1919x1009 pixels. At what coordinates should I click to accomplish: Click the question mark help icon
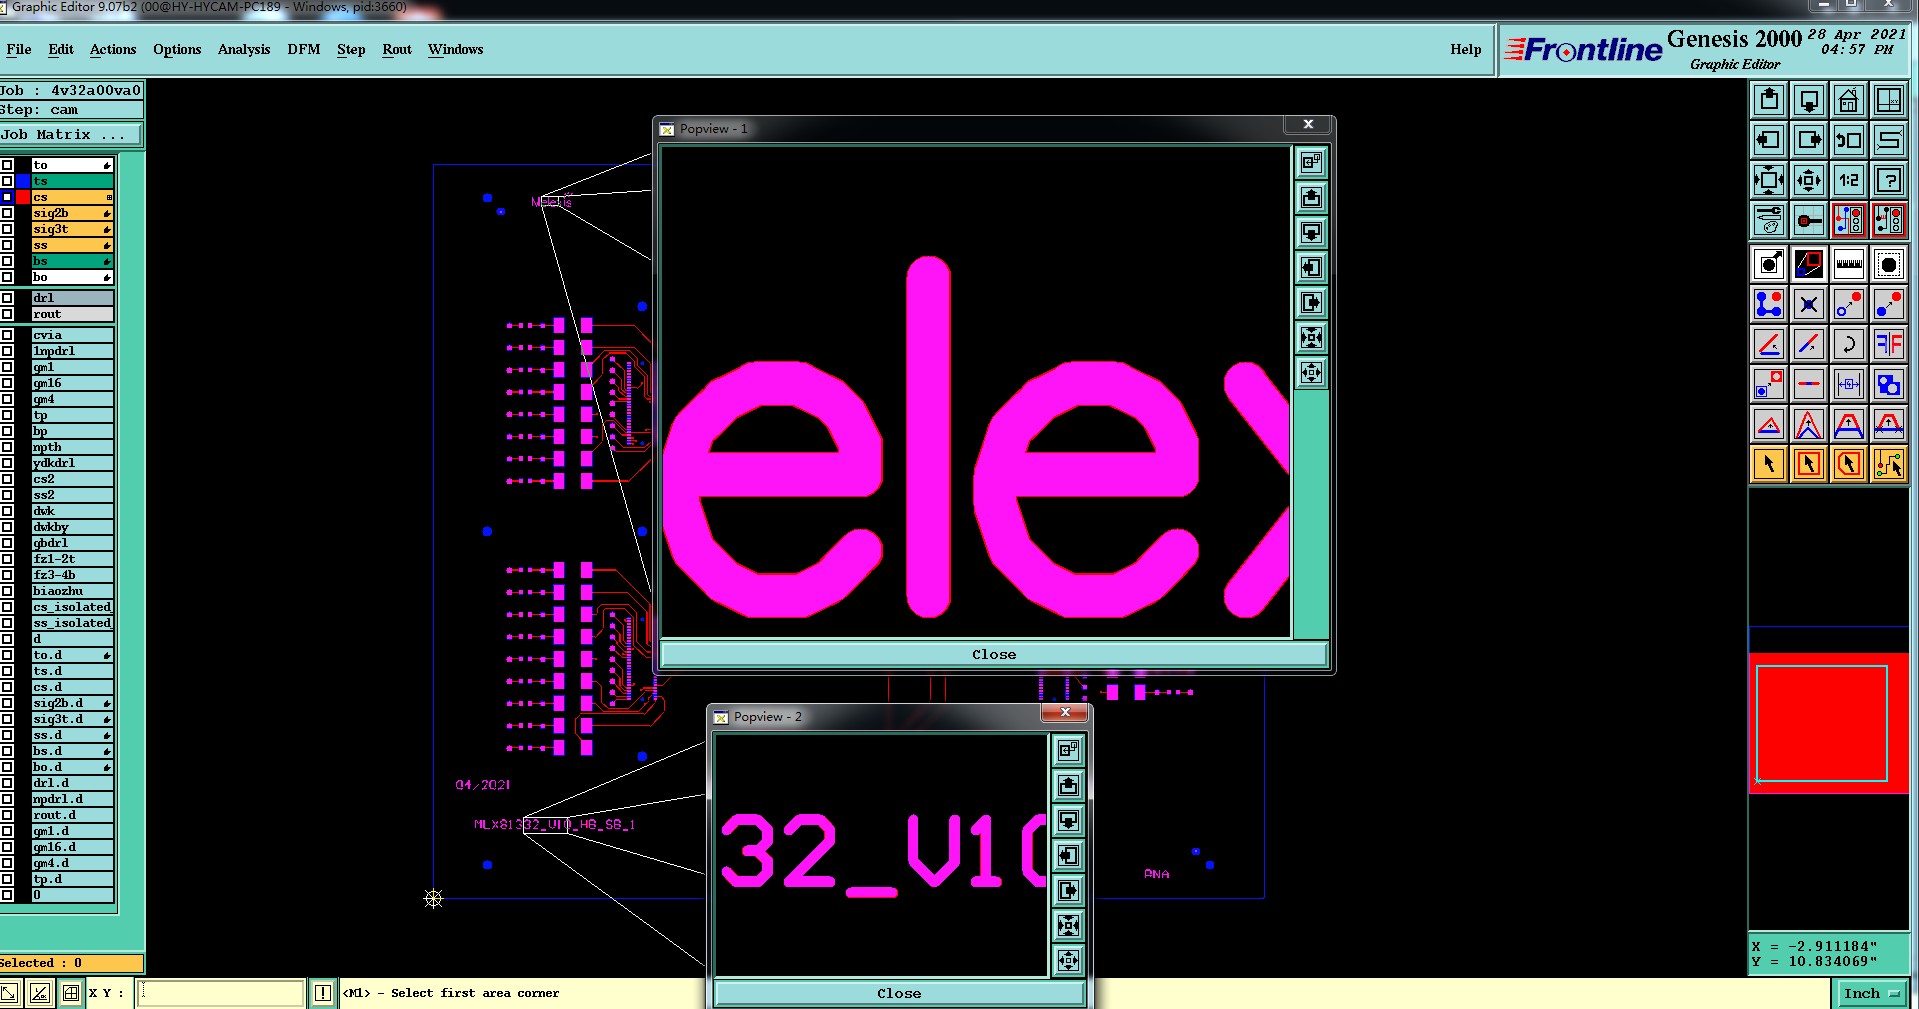point(1889,180)
